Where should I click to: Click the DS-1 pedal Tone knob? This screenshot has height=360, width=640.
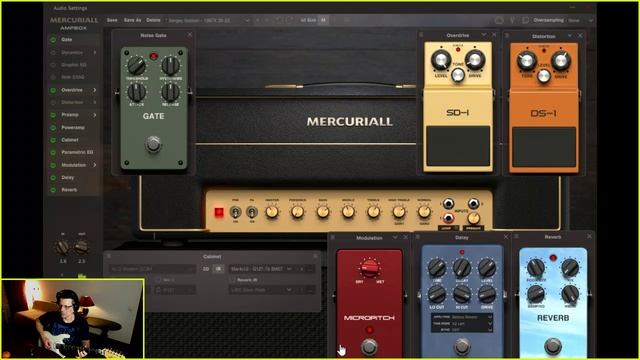527,61
